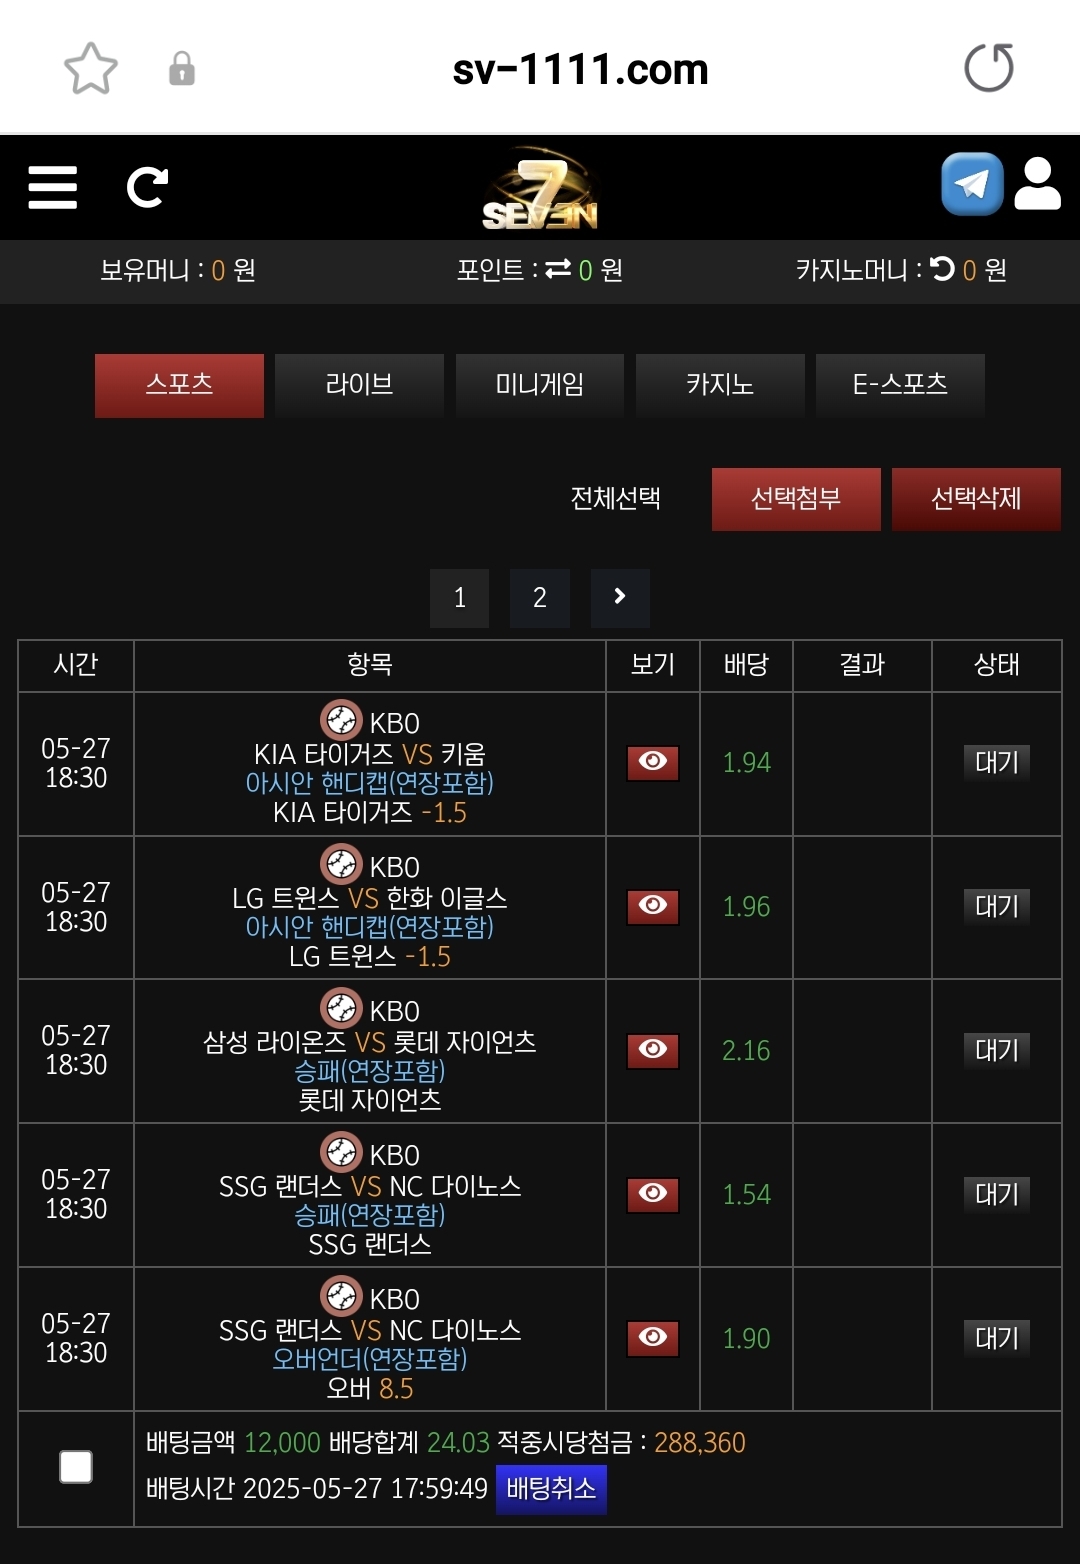Open page 2 of bet history

point(540,598)
